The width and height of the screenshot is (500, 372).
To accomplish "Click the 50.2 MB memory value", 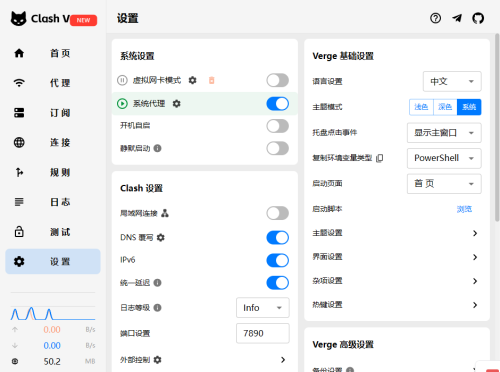I will point(52,361).
